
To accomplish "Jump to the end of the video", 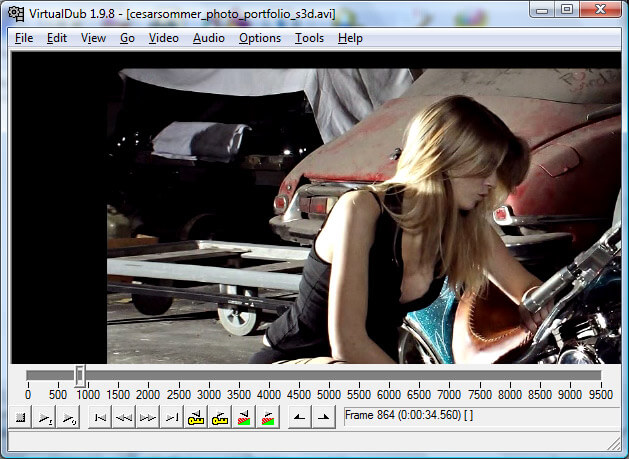I will click(x=172, y=418).
